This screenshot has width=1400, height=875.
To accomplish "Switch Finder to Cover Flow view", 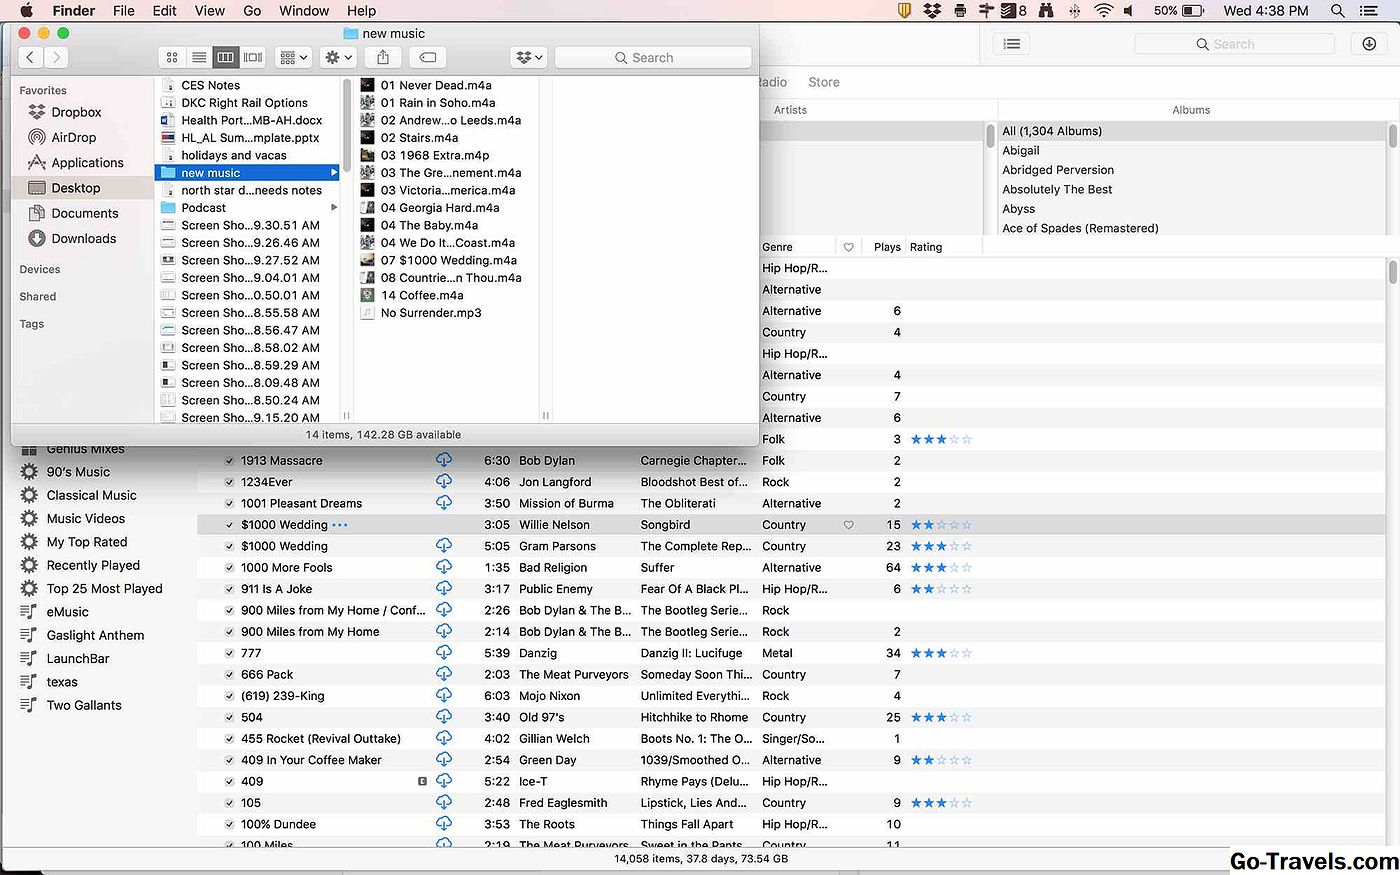I will pos(253,58).
